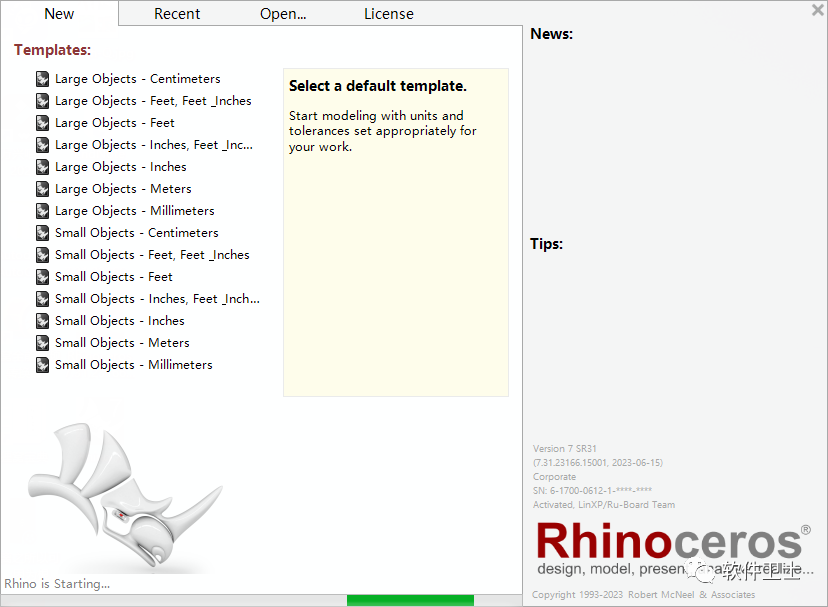Click the icon beside Large Objects - Feet, Feet _Inches
The height and width of the screenshot is (607, 828).
pyautogui.click(x=42, y=101)
